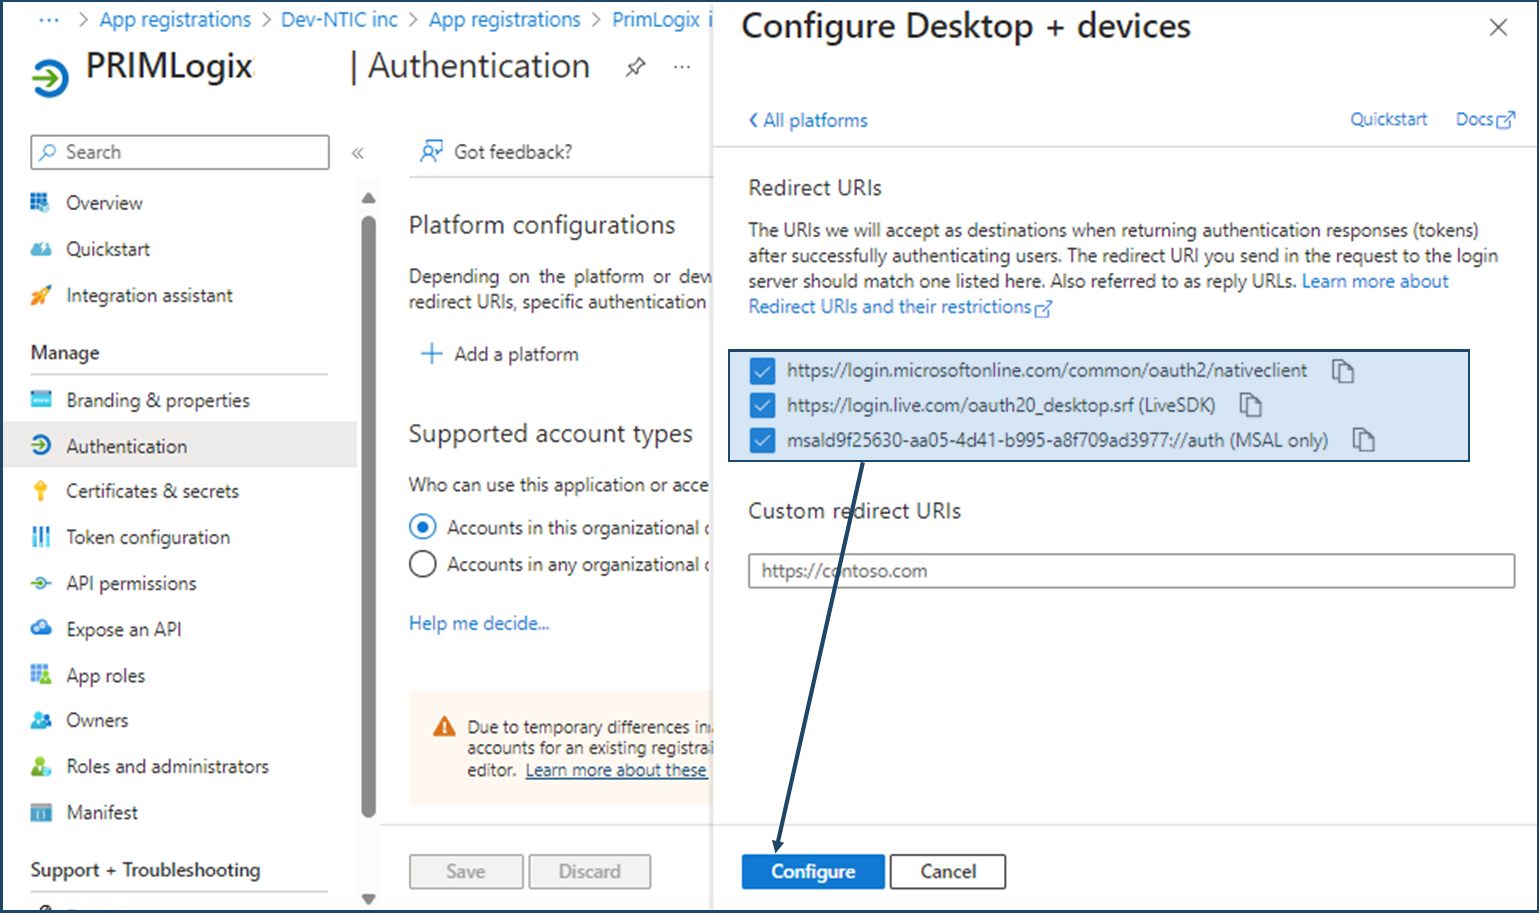The height and width of the screenshot is (913, 1540).
Task: Click the Manifest icon
Action: coord(40,812)
